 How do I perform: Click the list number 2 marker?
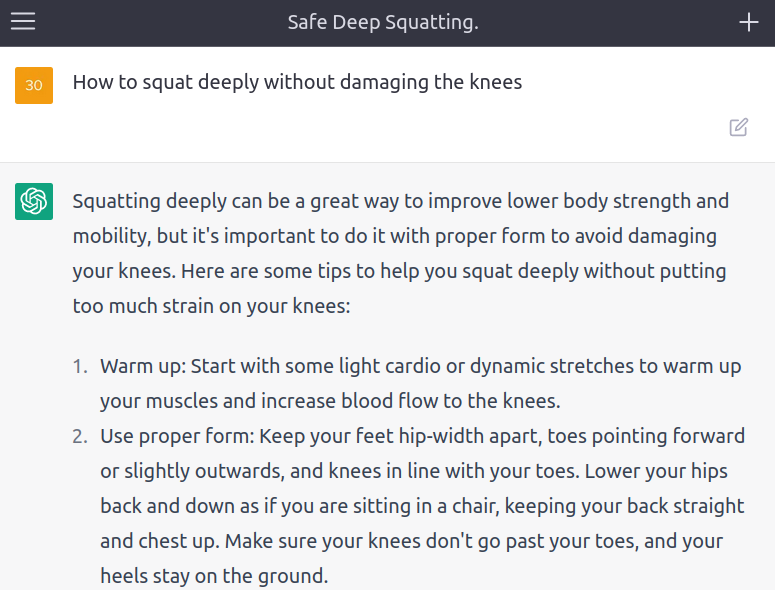click(80, 437)
